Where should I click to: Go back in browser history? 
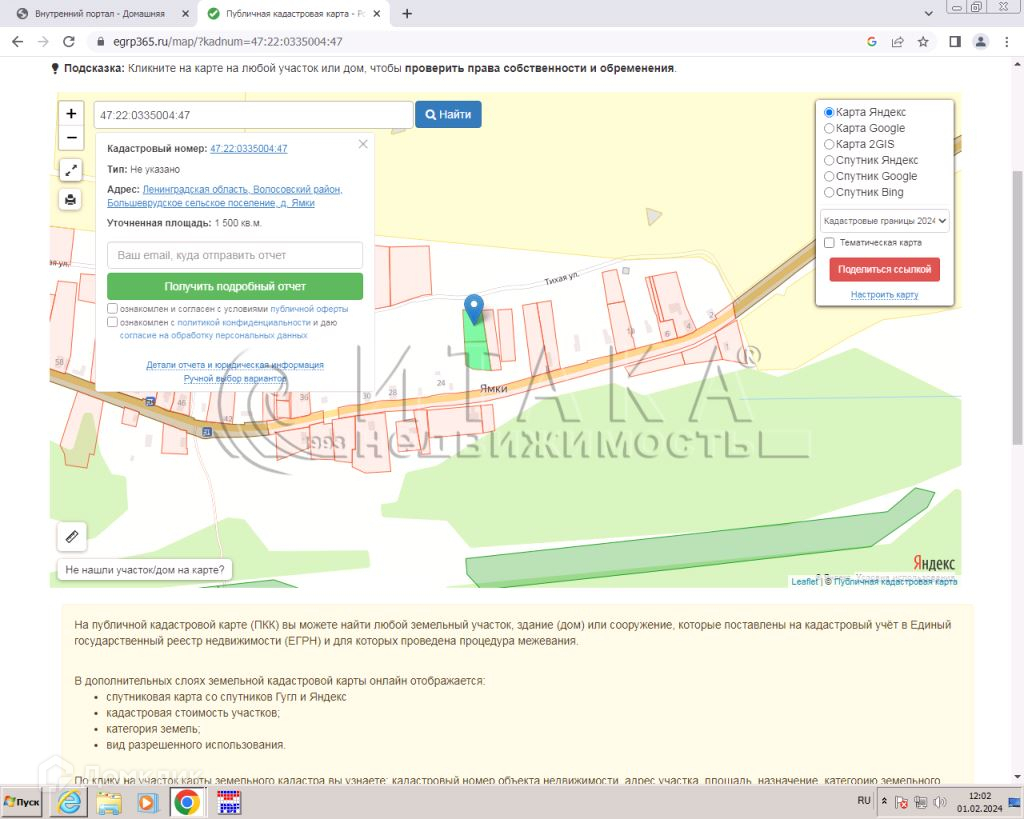(18, 41)
